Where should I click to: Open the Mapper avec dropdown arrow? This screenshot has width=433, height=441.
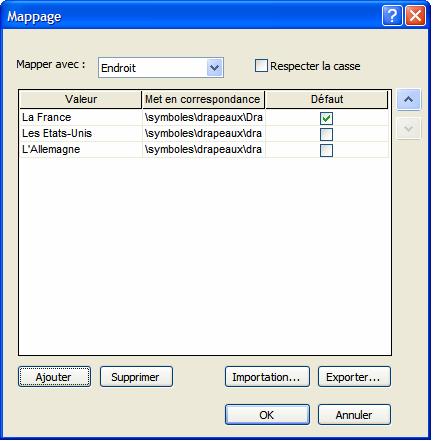[x=214, y=68]
